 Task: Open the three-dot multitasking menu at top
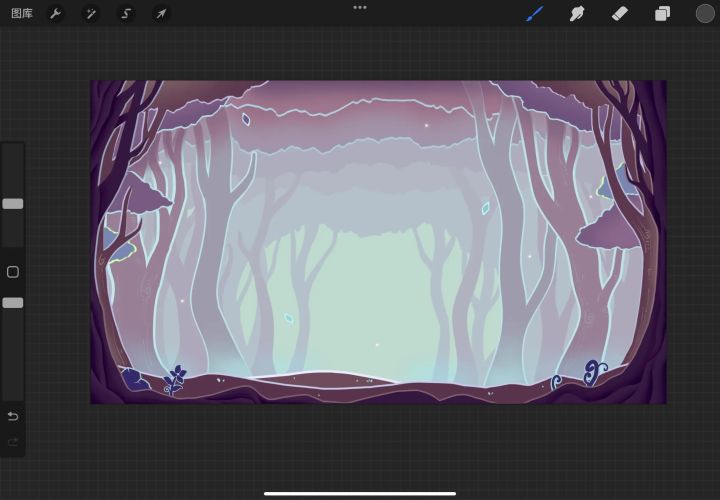click(x=360, y=7)
